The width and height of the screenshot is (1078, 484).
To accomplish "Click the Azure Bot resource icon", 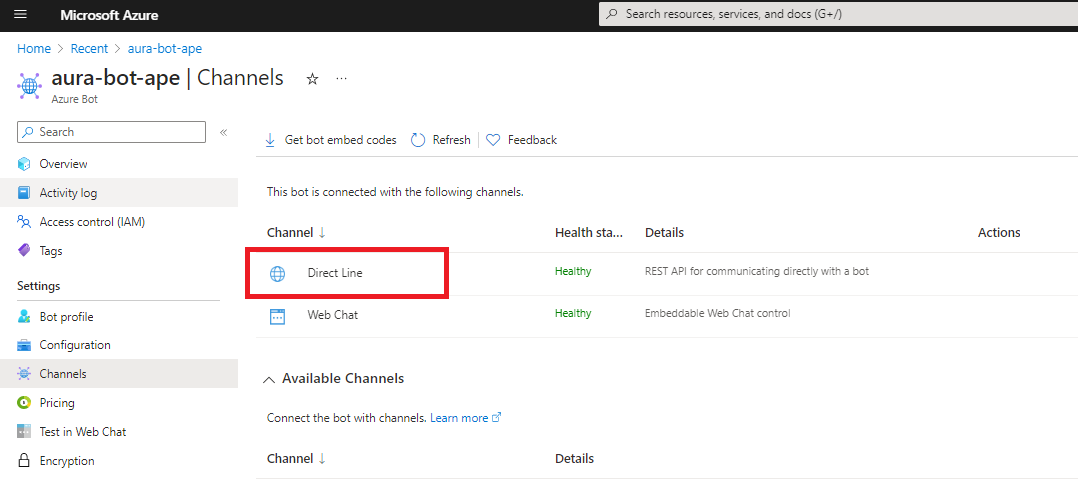I will click(29, 87).
